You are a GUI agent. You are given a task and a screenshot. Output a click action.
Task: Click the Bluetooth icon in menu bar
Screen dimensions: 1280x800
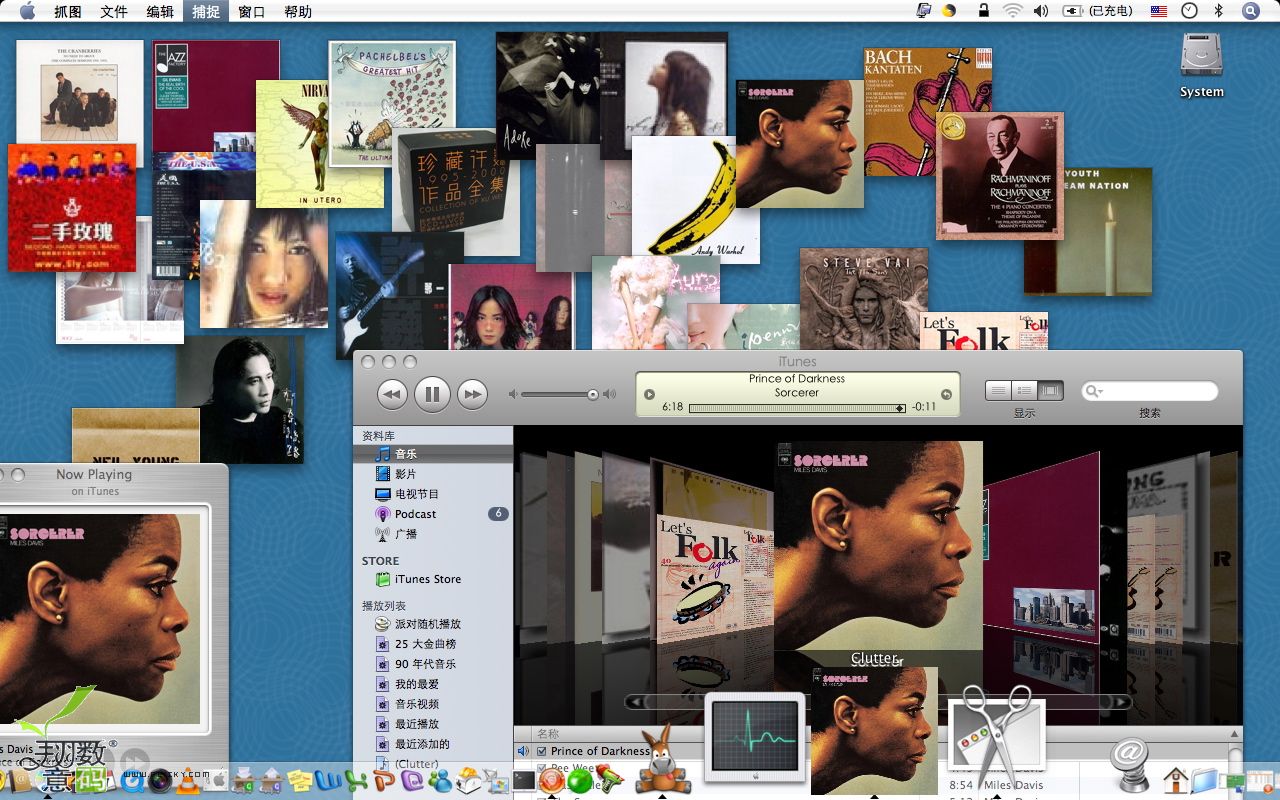coord(1218,11)
